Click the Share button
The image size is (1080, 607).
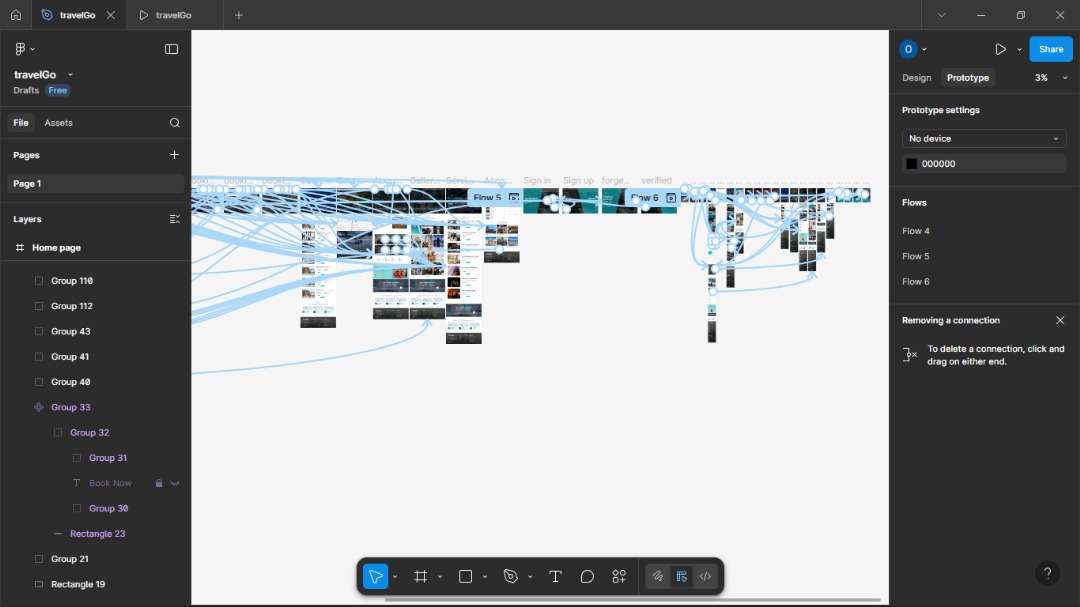[1051, 49]
